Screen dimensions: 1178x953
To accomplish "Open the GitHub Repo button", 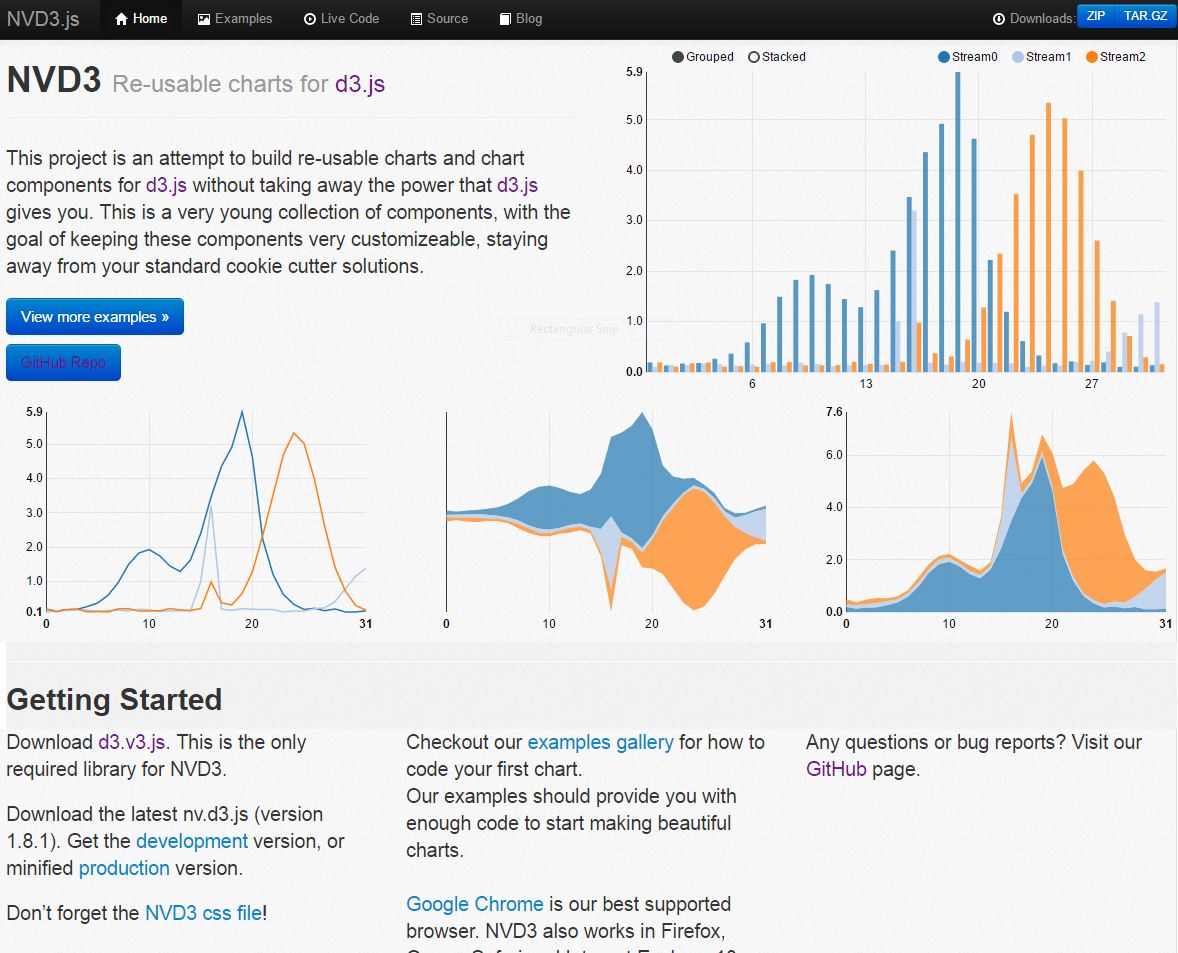I will pyautogui.click(x=63, y=363).
